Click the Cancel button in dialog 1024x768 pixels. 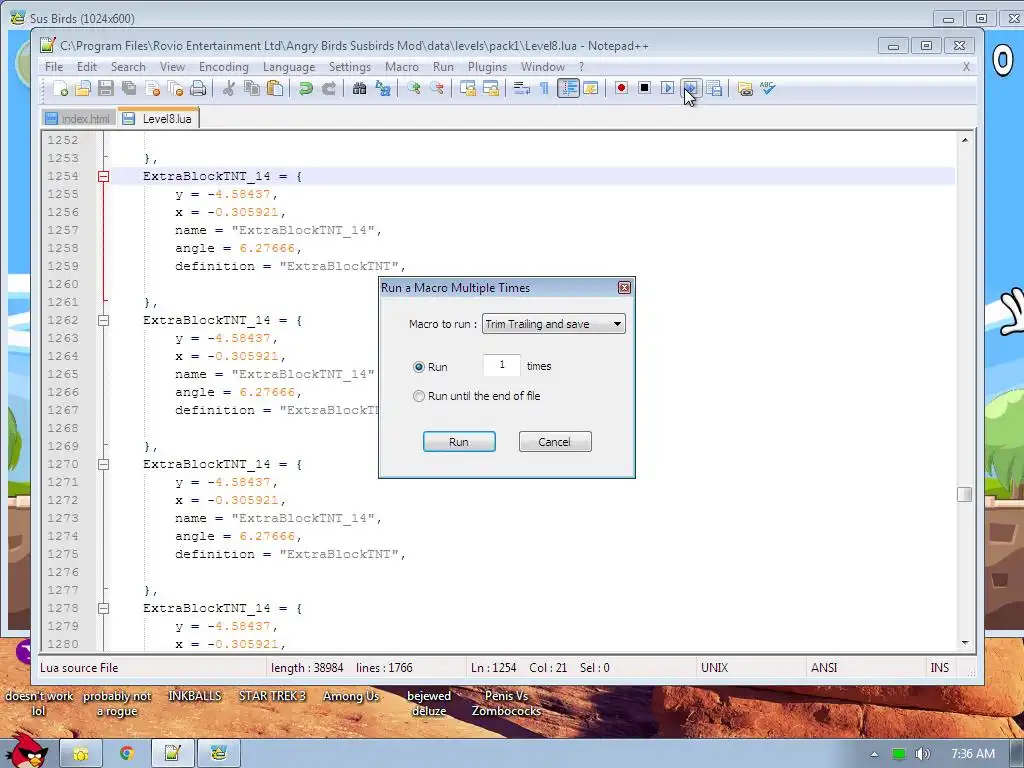[x=554, y=441]
